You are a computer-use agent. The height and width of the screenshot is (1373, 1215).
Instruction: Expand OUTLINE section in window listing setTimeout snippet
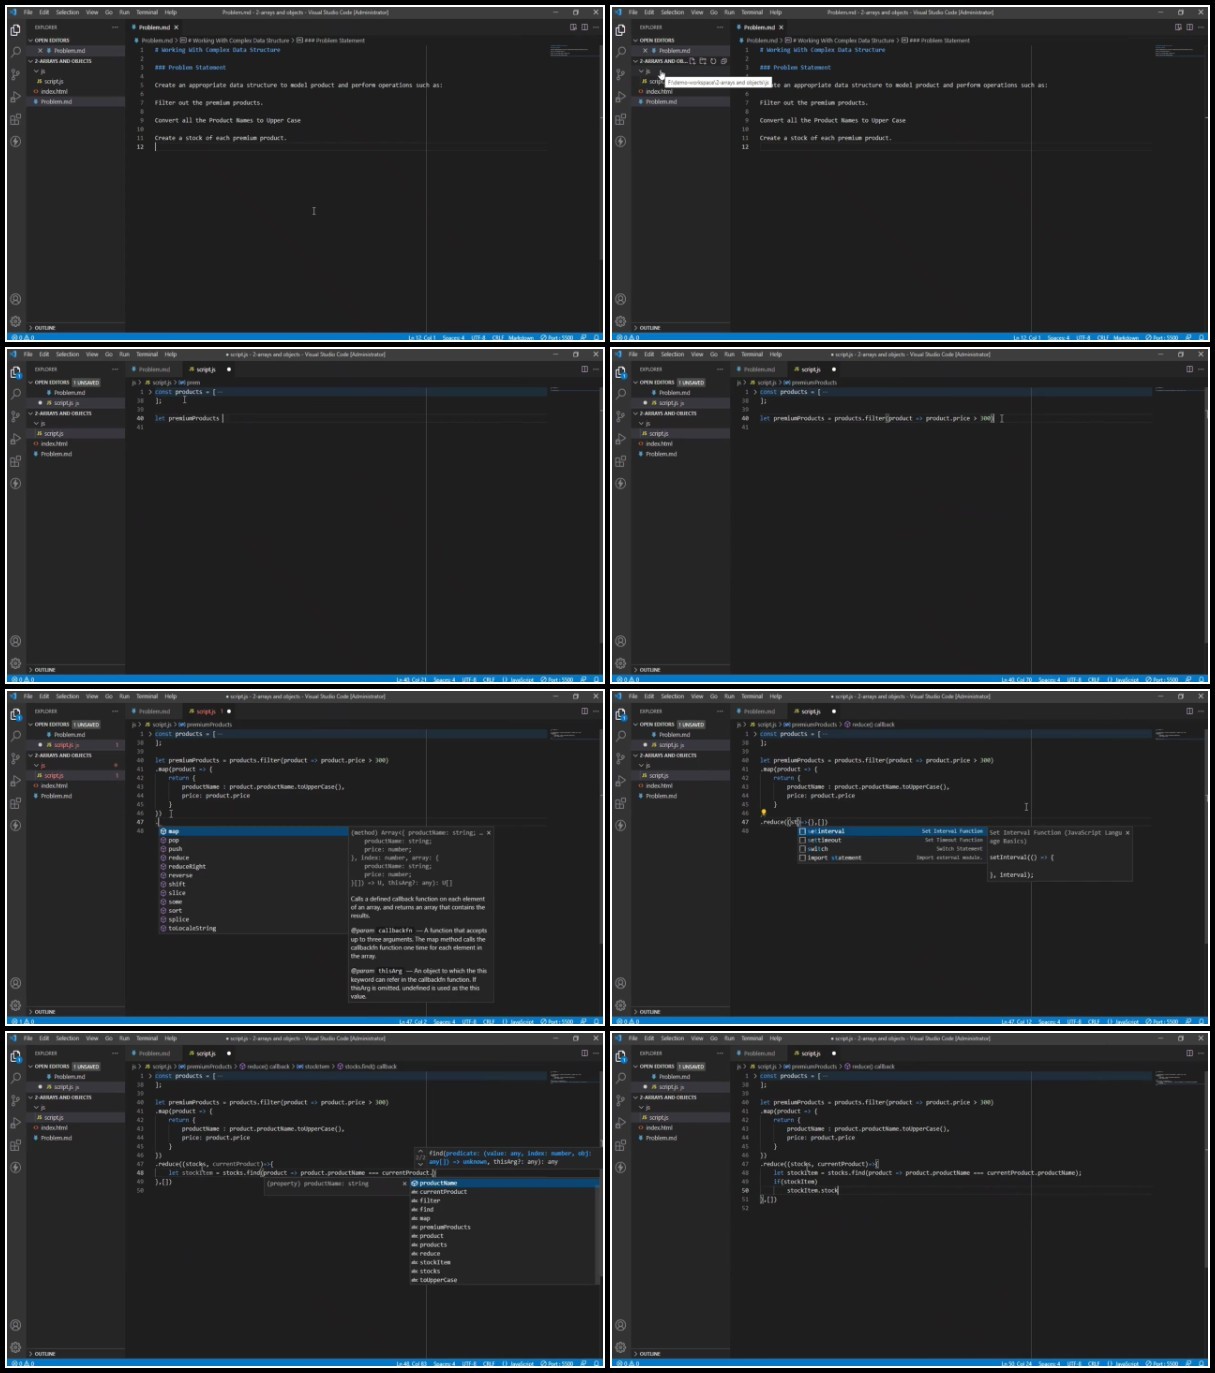click(x=650, y=1012)
